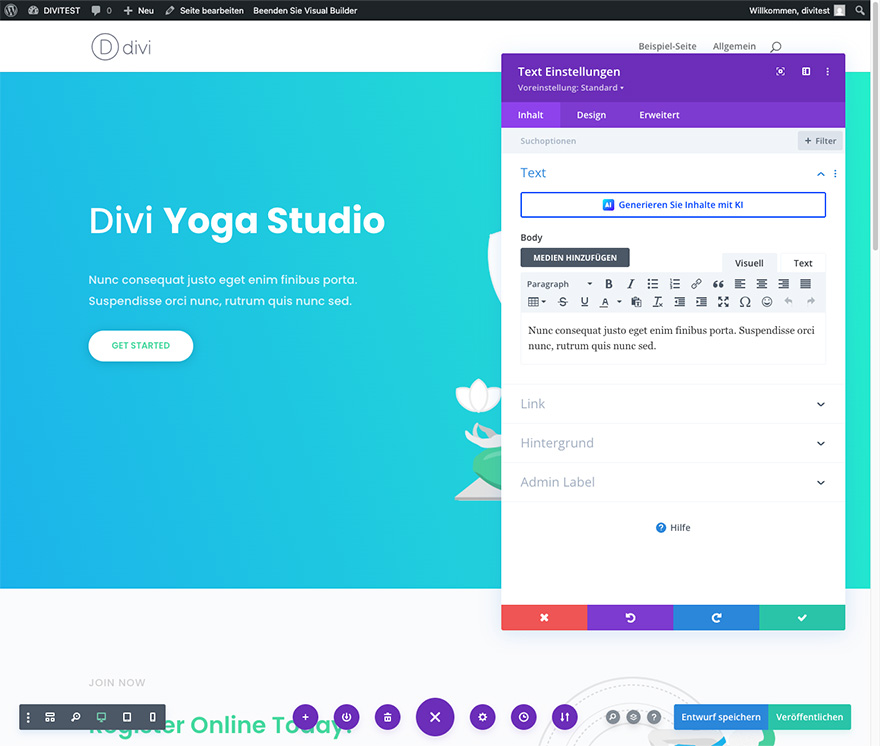This screenshot has width=880, height=746.
Task: Click the trash icon to clear layout
Action: click(388, 717)
